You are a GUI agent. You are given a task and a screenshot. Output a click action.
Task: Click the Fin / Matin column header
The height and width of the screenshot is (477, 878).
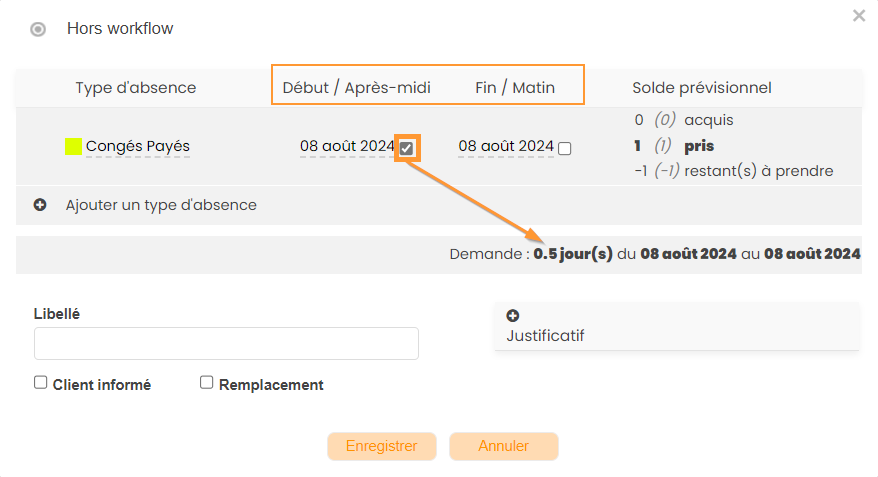(x=515, y=88)
